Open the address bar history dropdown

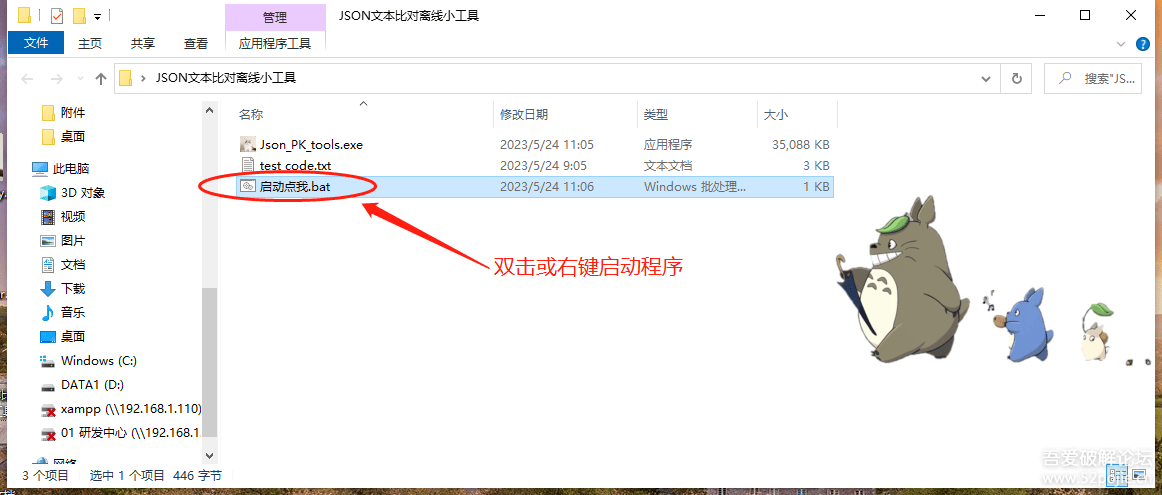point(986,79)
